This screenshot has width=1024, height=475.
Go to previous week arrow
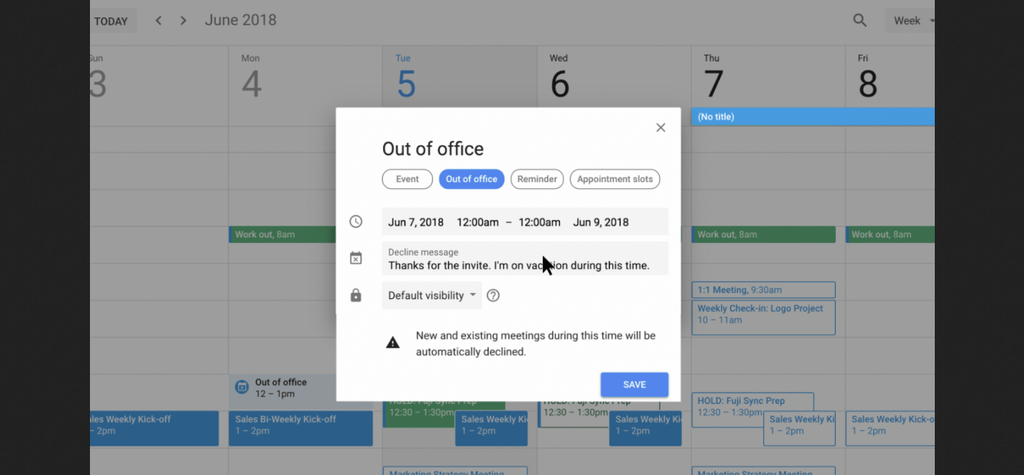tap(158, 21)
